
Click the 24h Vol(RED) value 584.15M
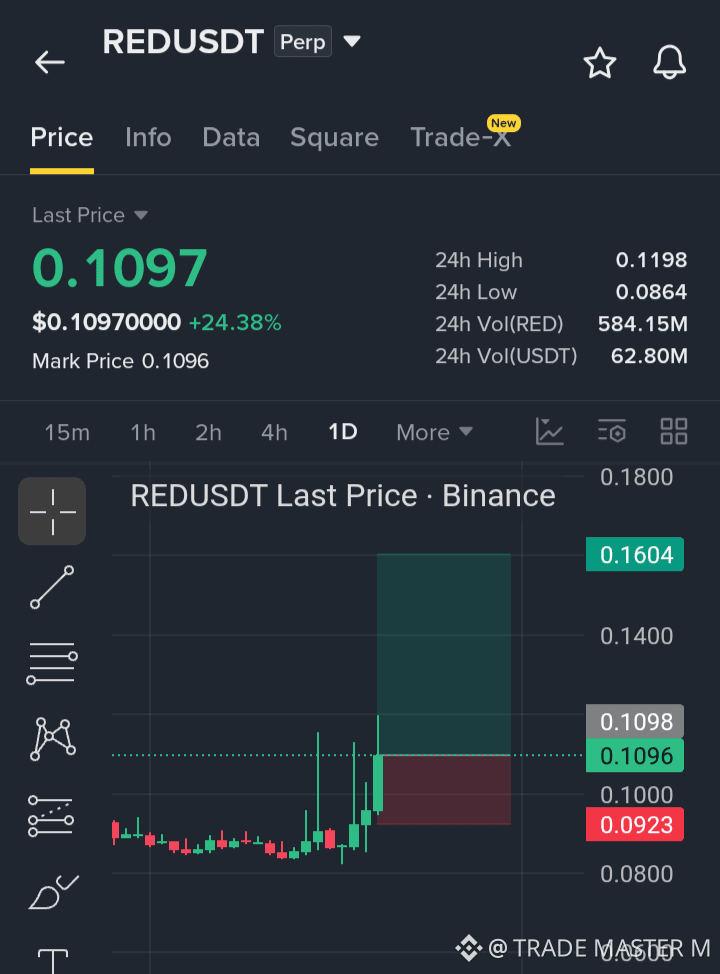click(x=642, y=324)
